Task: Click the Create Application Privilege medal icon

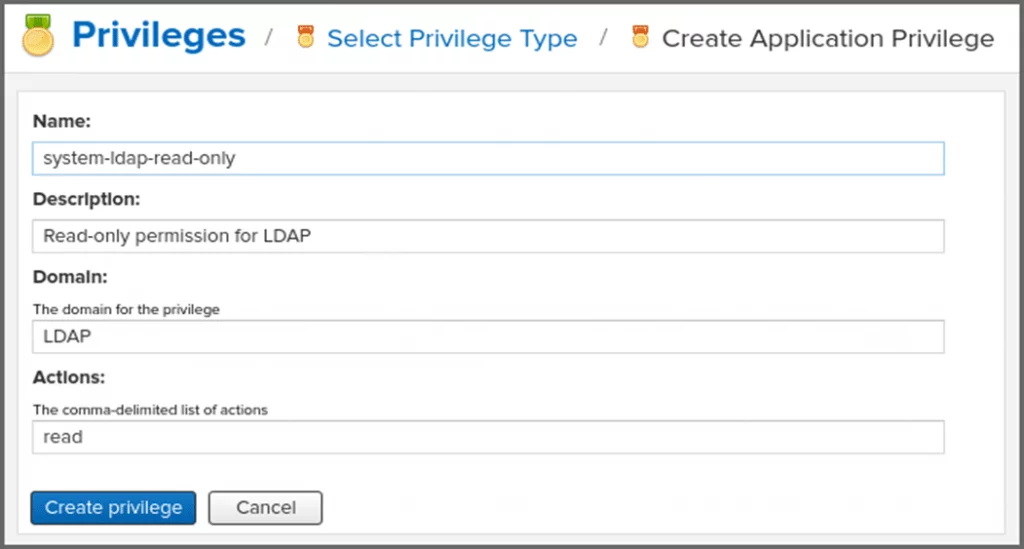Action: pos(640,38)
